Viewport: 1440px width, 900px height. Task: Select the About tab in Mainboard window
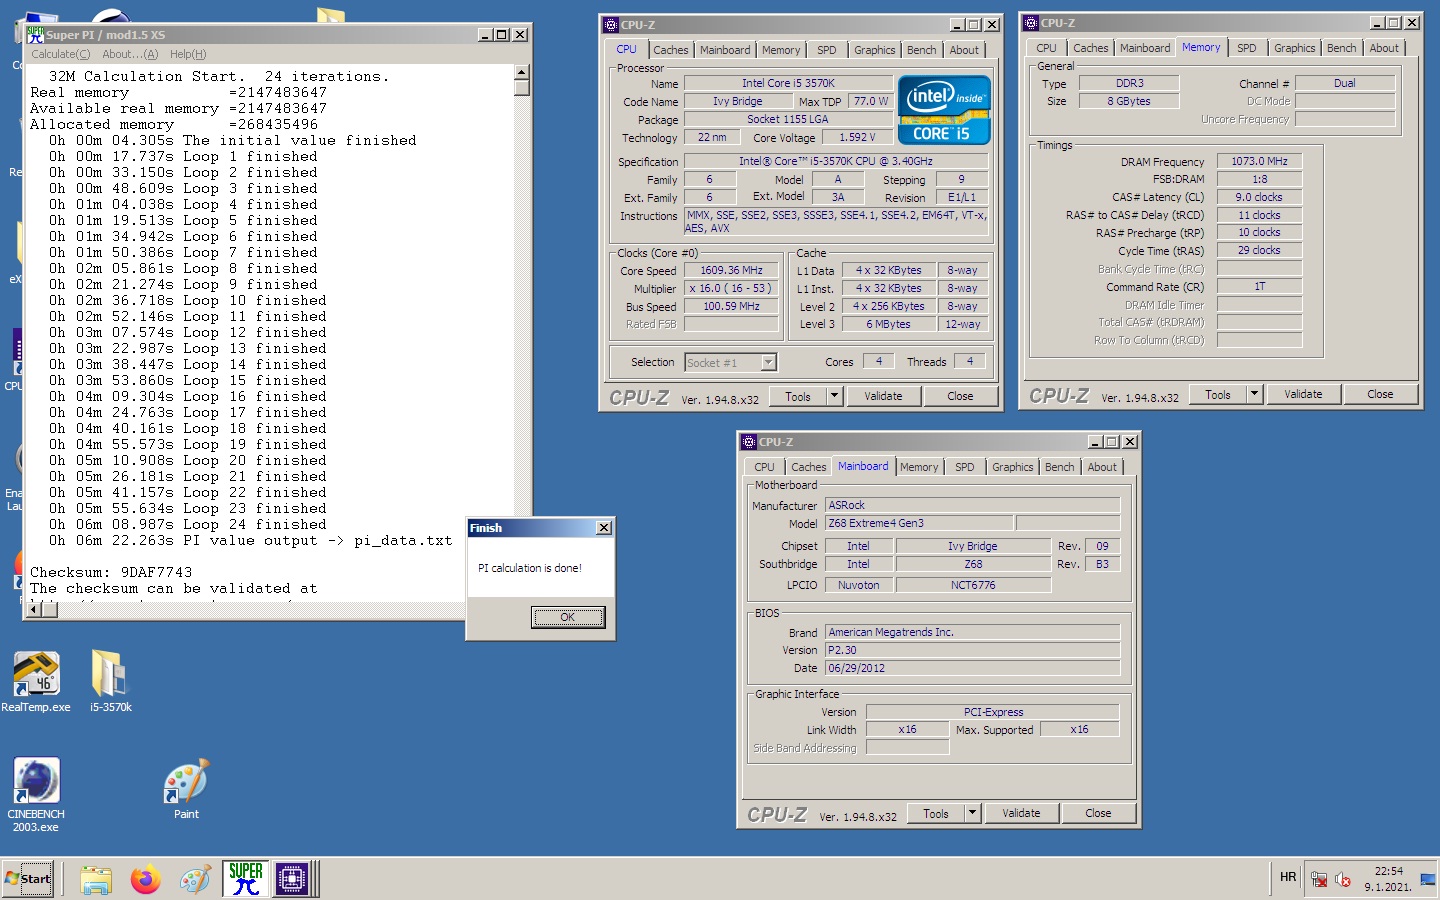tap(1102, 467)
